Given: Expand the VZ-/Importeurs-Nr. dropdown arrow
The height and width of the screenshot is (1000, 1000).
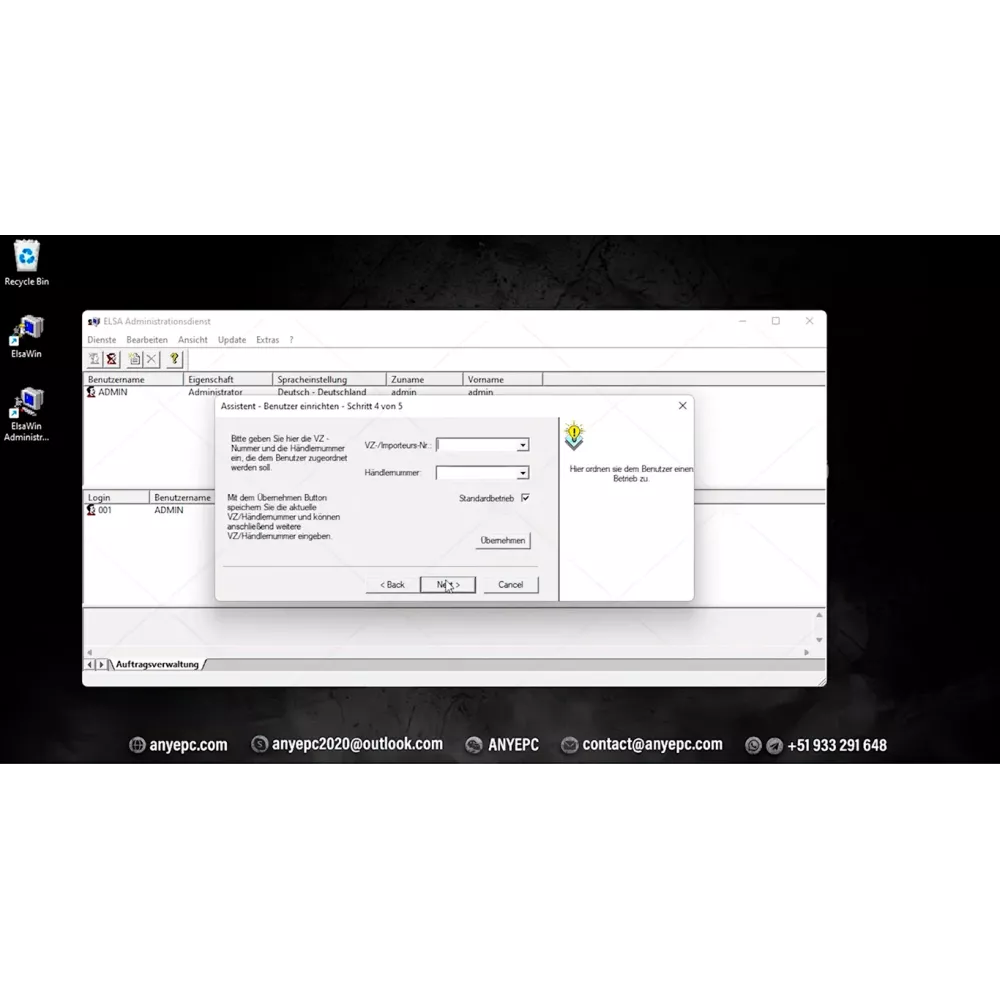Looking at the screenshot, I should [x=522, y=446].
